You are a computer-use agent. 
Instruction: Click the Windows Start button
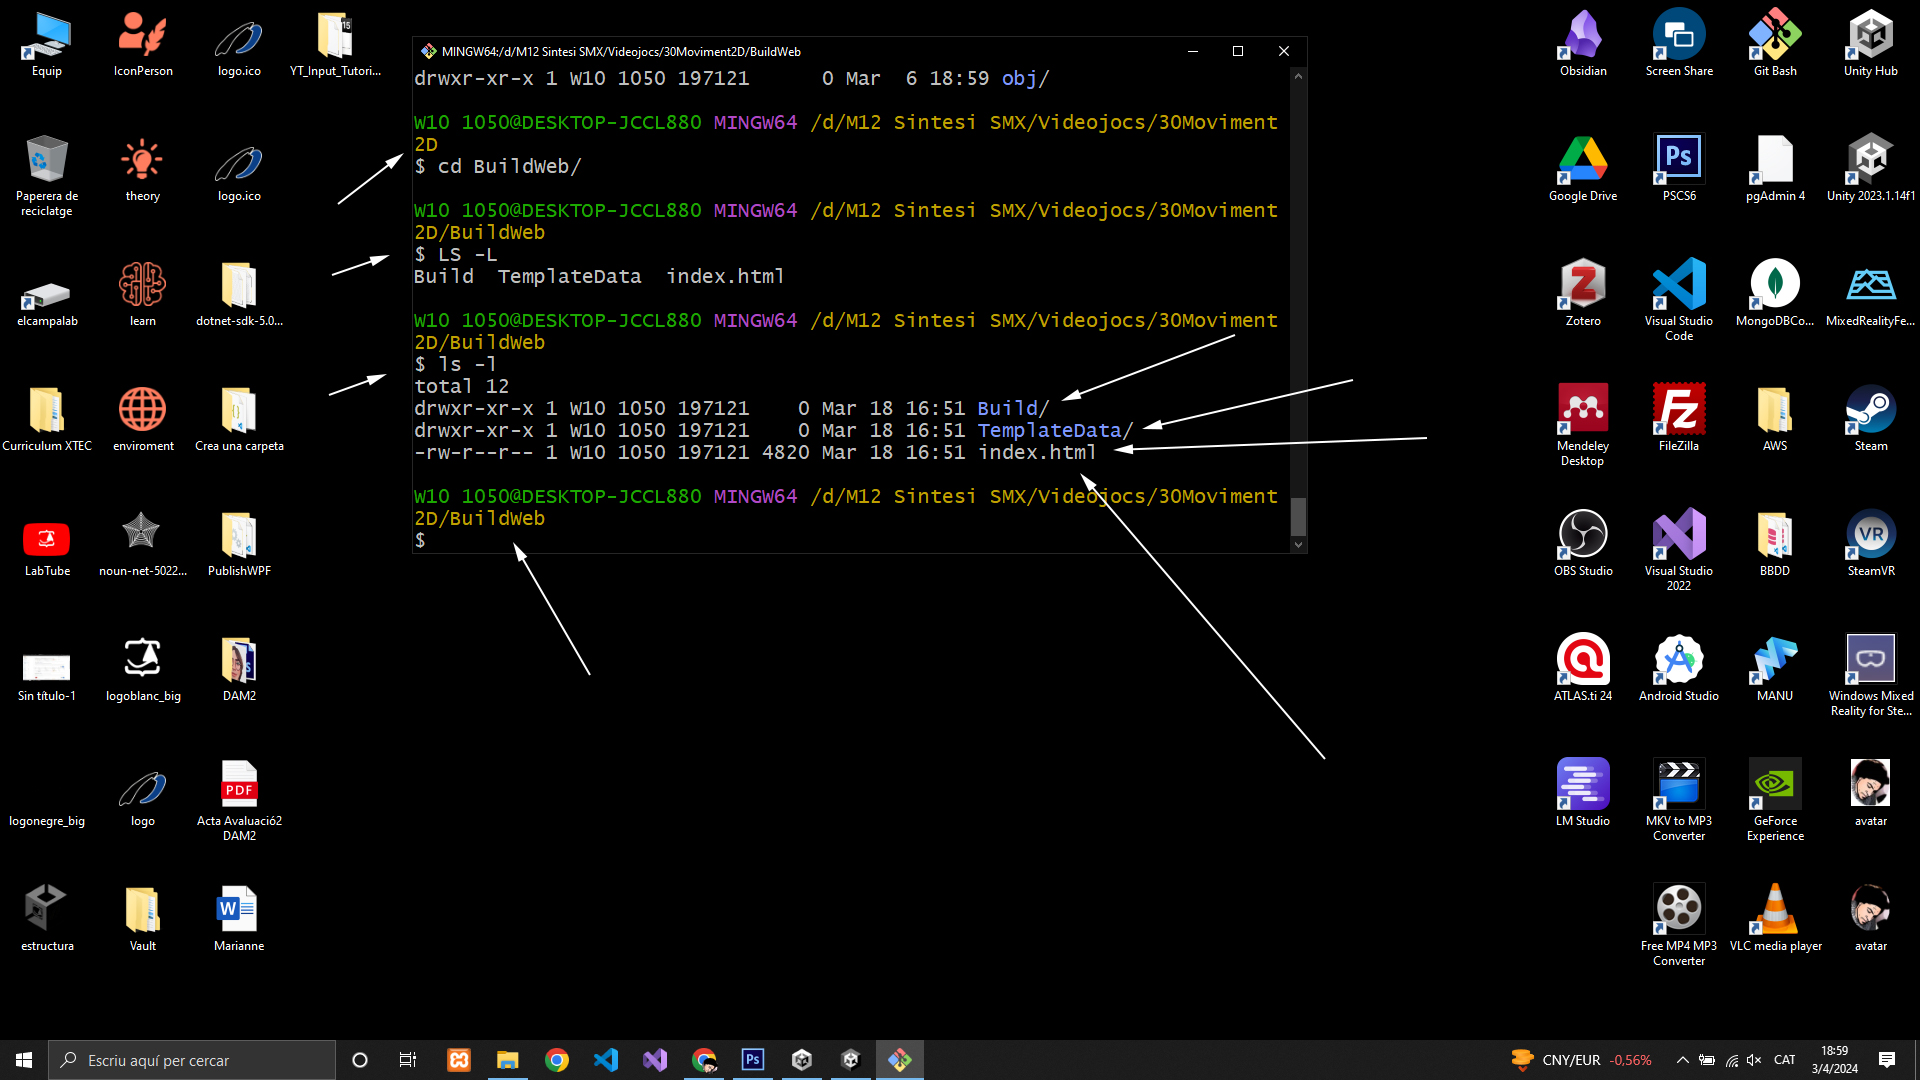(x=24, y=1060)
